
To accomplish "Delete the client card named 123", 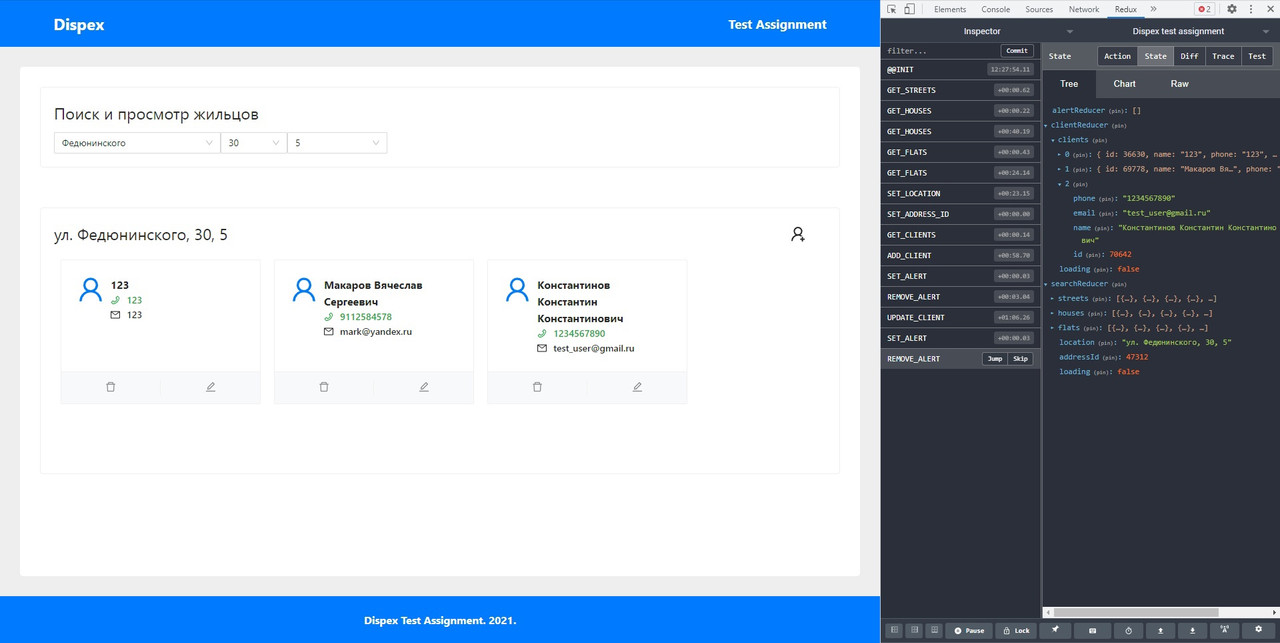I will pos(111,387).
